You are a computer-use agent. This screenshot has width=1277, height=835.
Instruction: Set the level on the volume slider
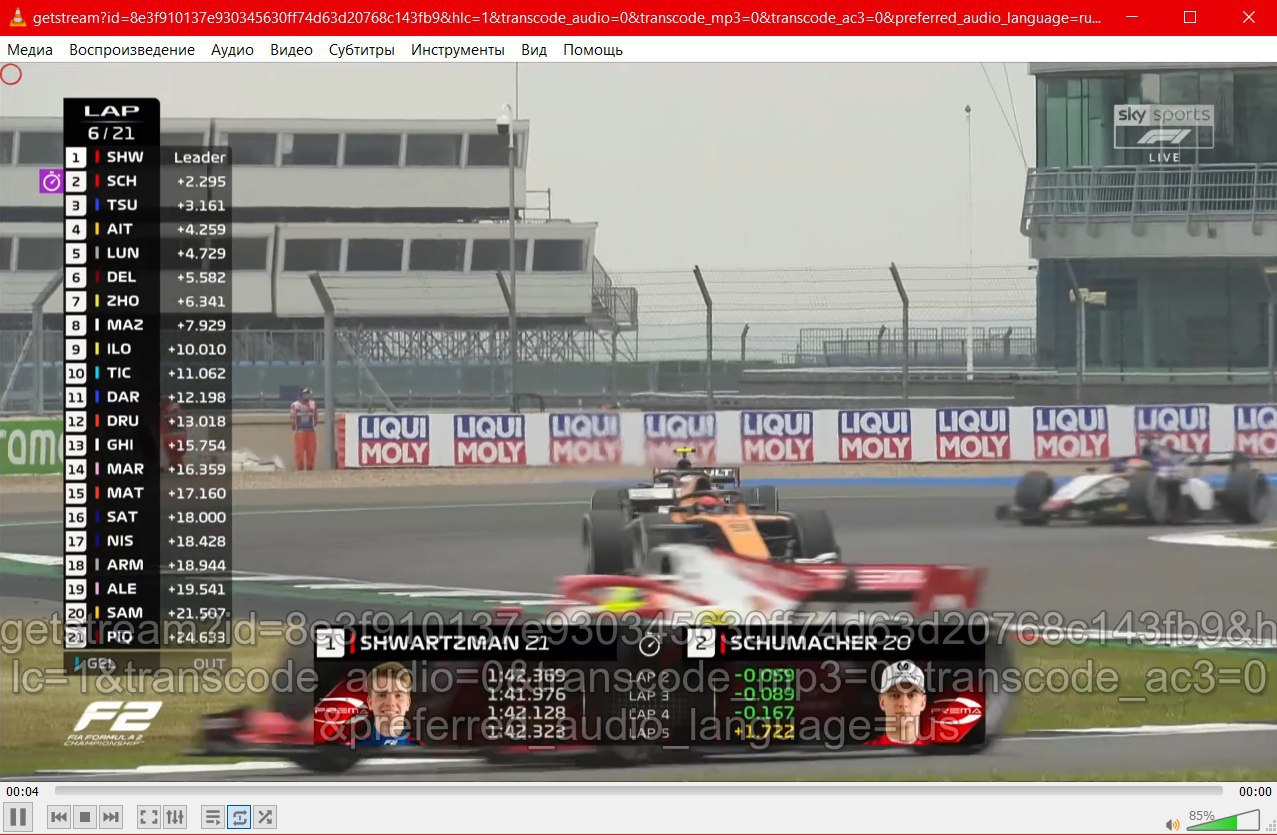coord(1226,821)
